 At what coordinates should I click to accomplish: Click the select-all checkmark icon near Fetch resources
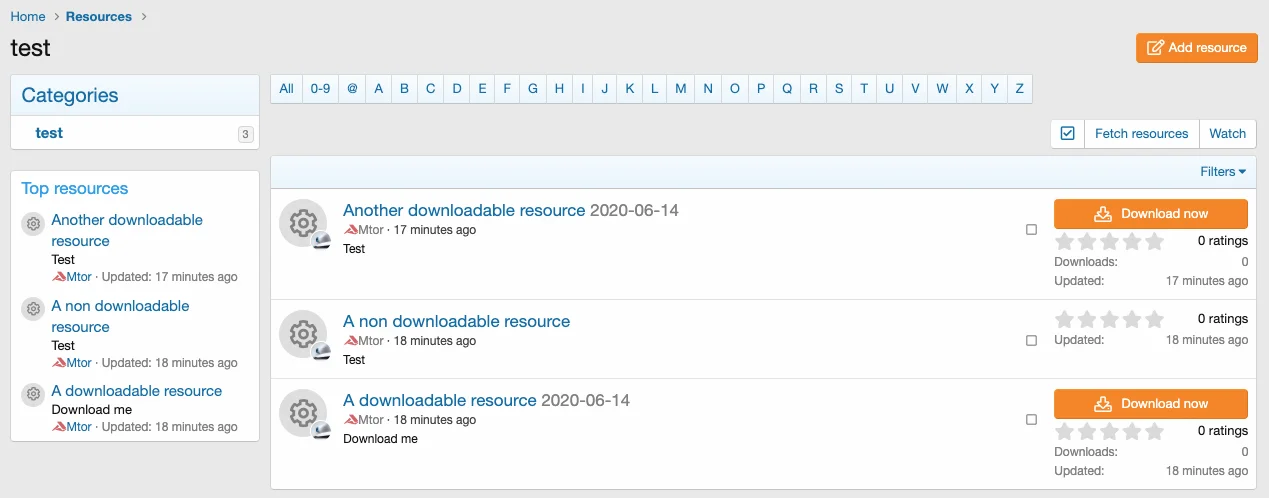[1067, 133]
